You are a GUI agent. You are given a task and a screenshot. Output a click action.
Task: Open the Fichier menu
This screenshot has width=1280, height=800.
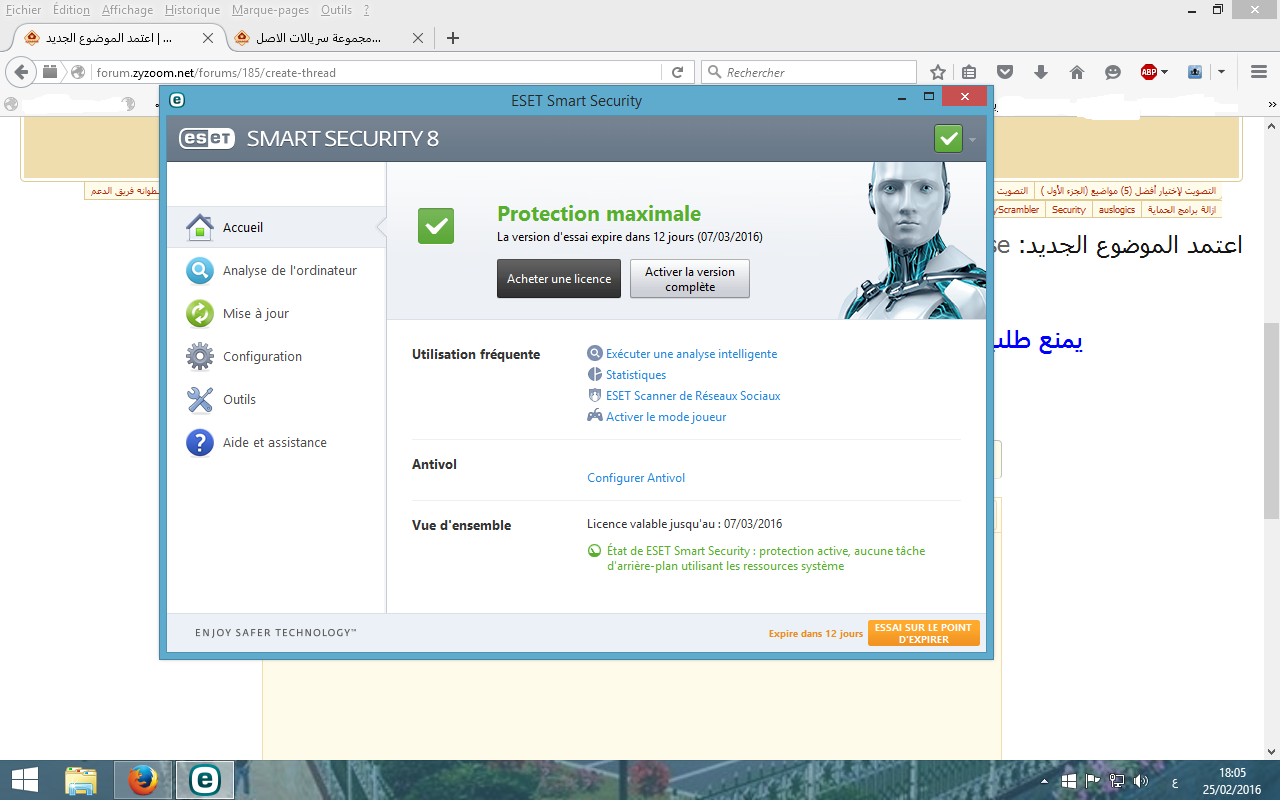[x=24, y=10]
